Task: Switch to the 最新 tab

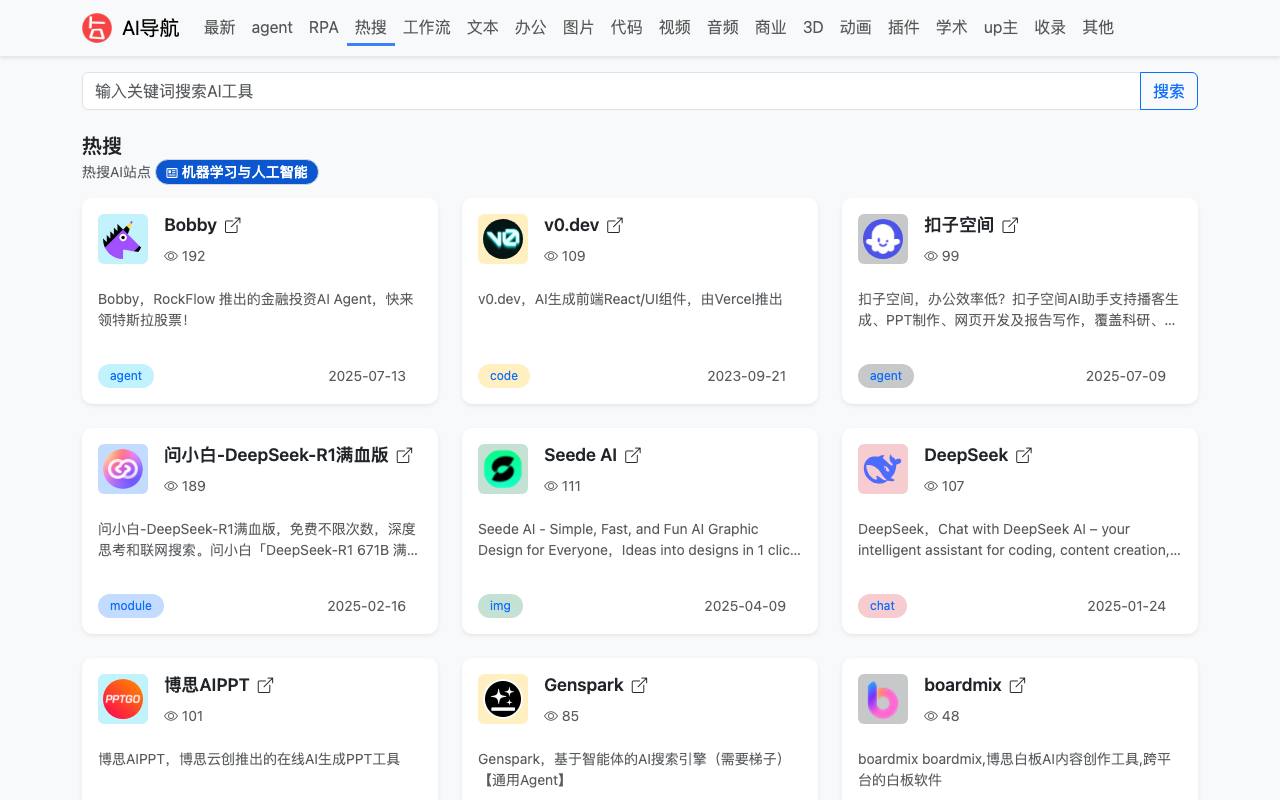Action: tap(220, 28)
